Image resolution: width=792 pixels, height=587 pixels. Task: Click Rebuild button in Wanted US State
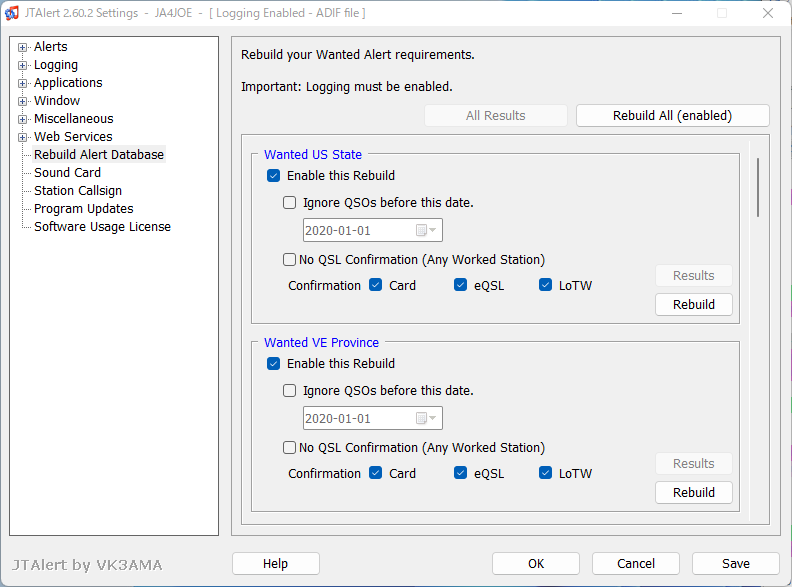(x=694, y=305)
